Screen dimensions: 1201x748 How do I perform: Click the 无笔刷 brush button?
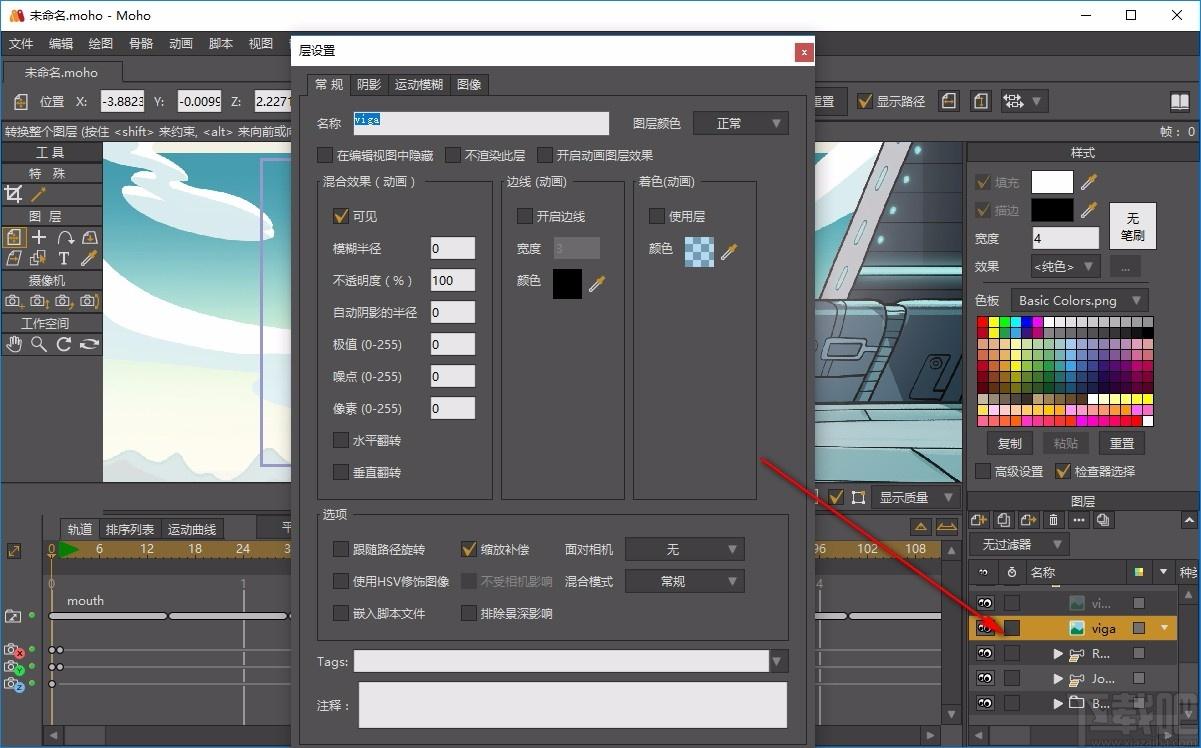(x=1132, y=226)
